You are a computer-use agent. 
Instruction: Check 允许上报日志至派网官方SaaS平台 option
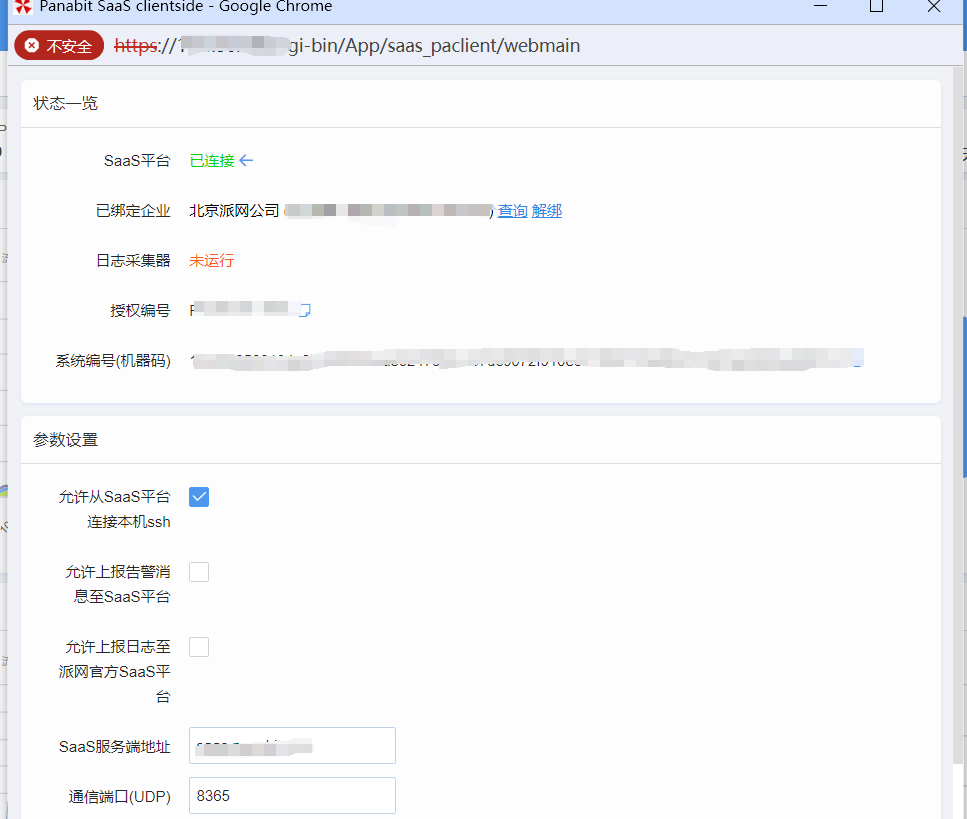(199, 647)
